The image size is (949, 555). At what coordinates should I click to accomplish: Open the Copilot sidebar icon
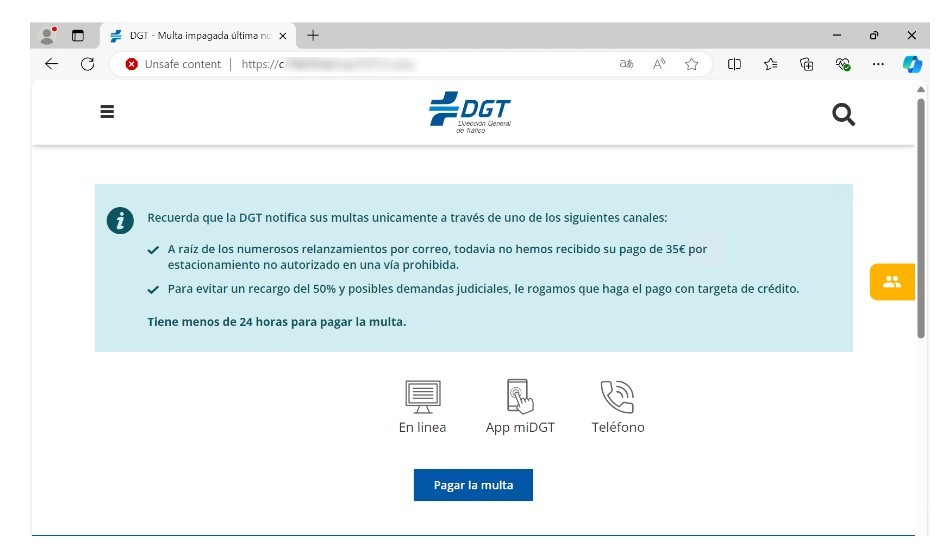(x=913, y=64)
